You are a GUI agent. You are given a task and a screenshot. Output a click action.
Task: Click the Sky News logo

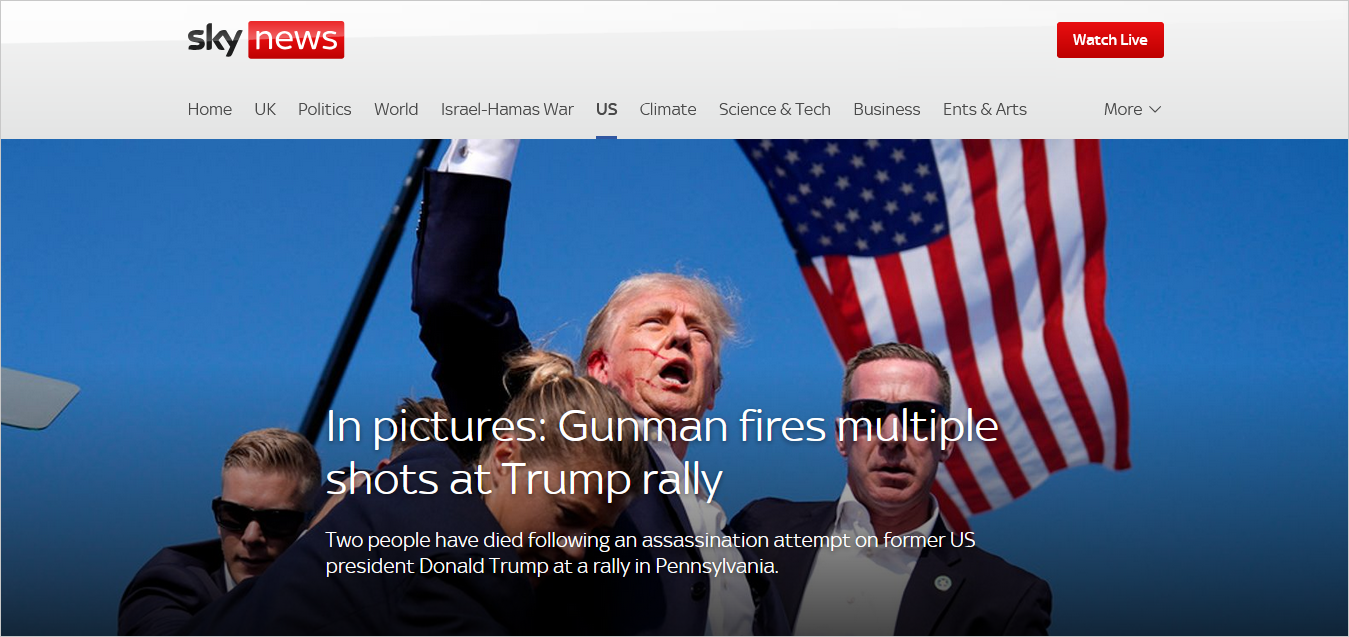(x=264, y=39)
